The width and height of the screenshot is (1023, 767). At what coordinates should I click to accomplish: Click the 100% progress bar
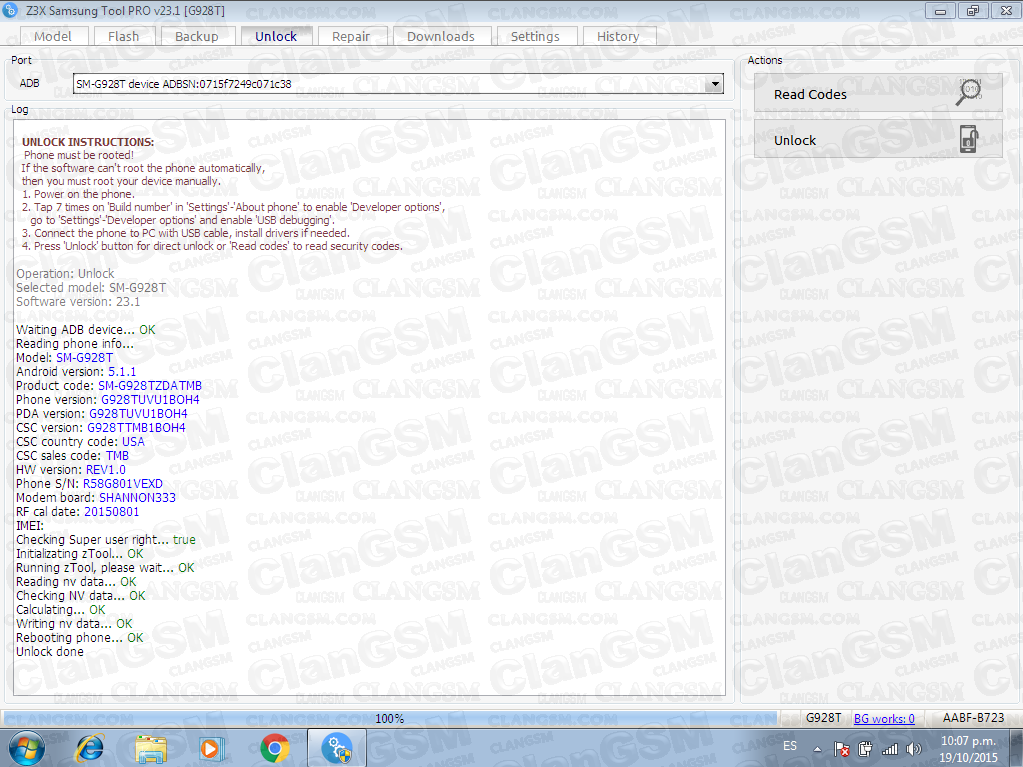(390, 718)
